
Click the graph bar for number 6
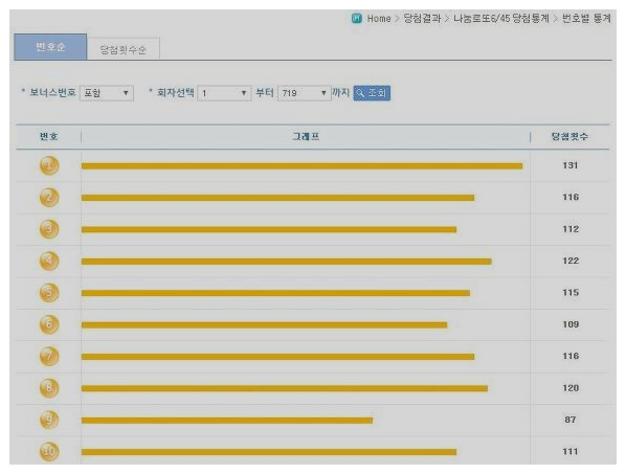[x=264, y=325]
